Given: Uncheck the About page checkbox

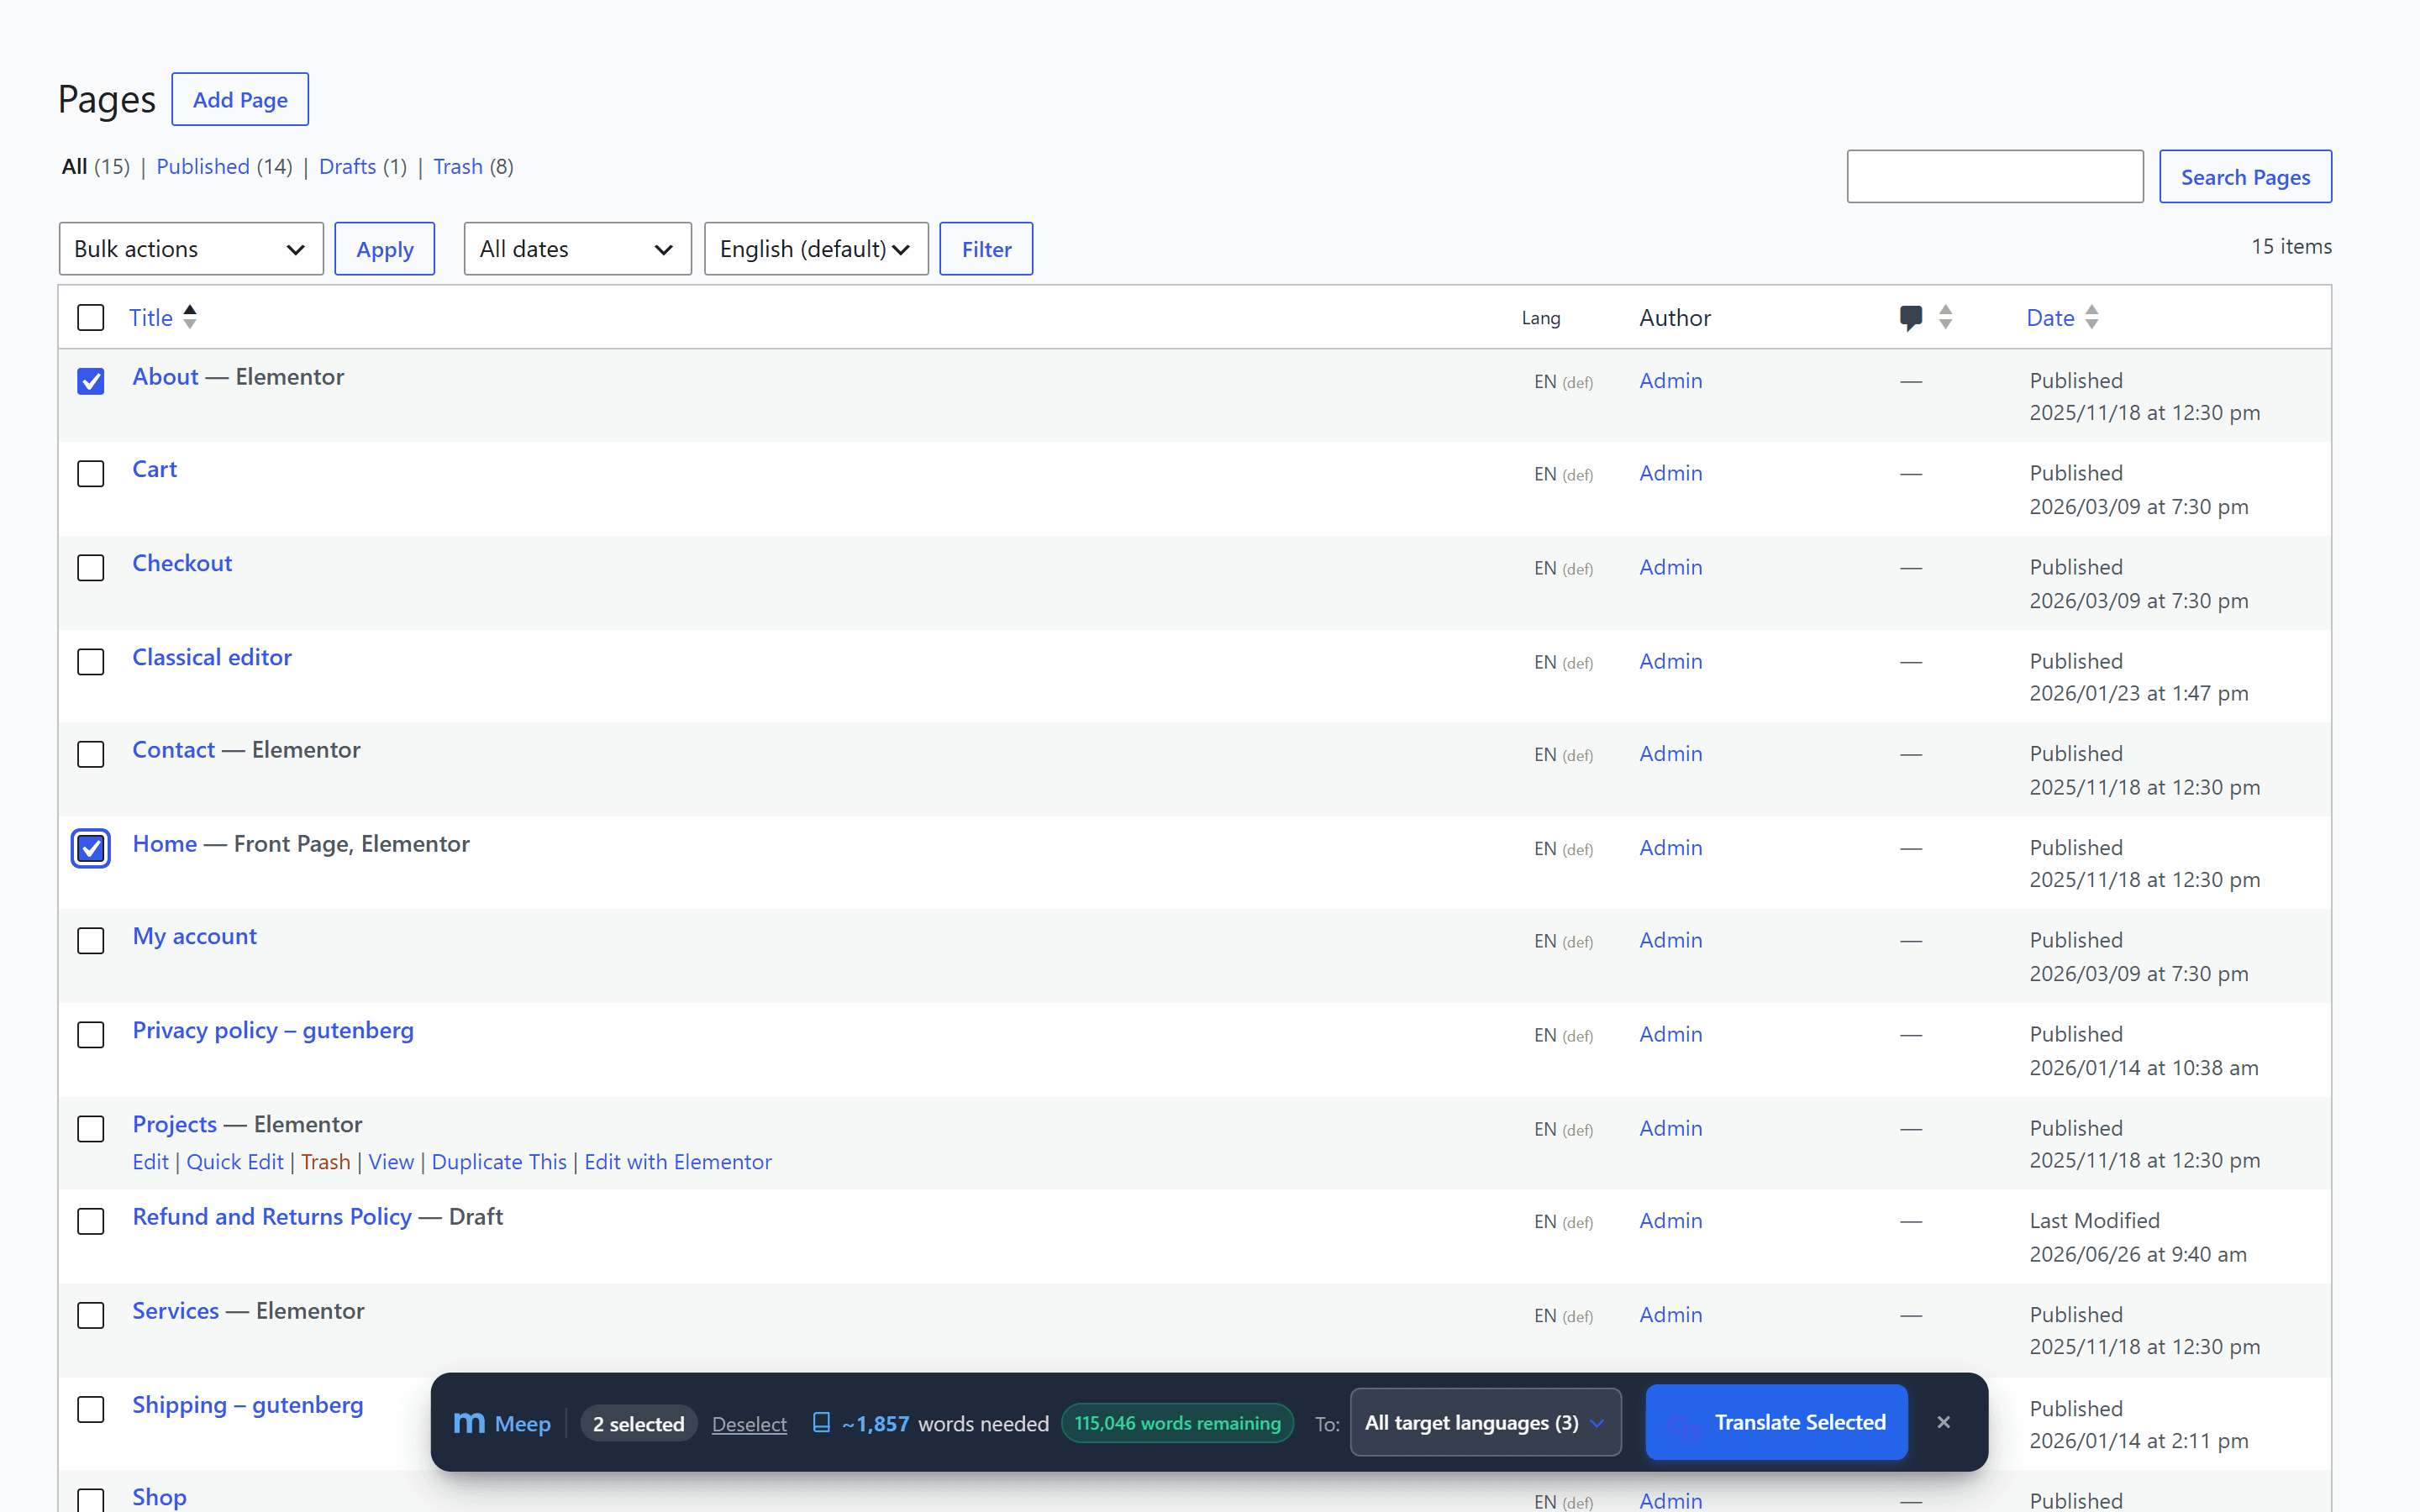Looking at the screenshot, I should [91, 381].
